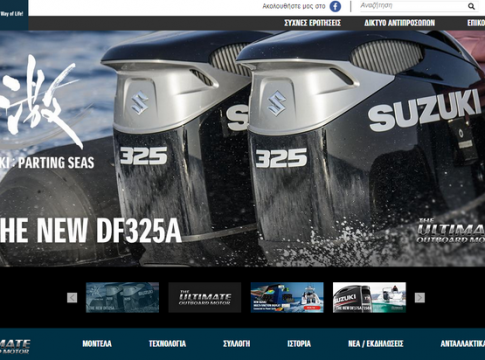The image size is (485, 360).
Task: Open the Facebook page icon
Action: click(335, 6)
